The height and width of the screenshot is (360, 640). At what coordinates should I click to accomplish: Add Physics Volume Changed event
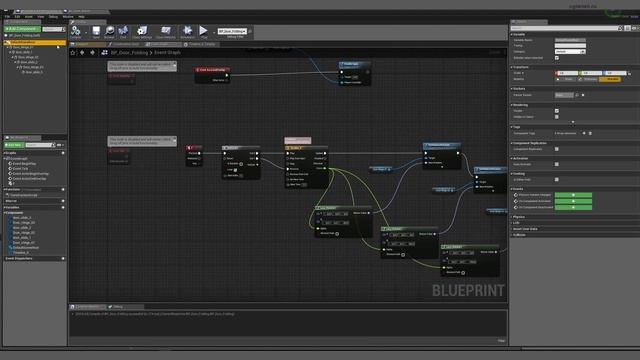click(573, 195)
